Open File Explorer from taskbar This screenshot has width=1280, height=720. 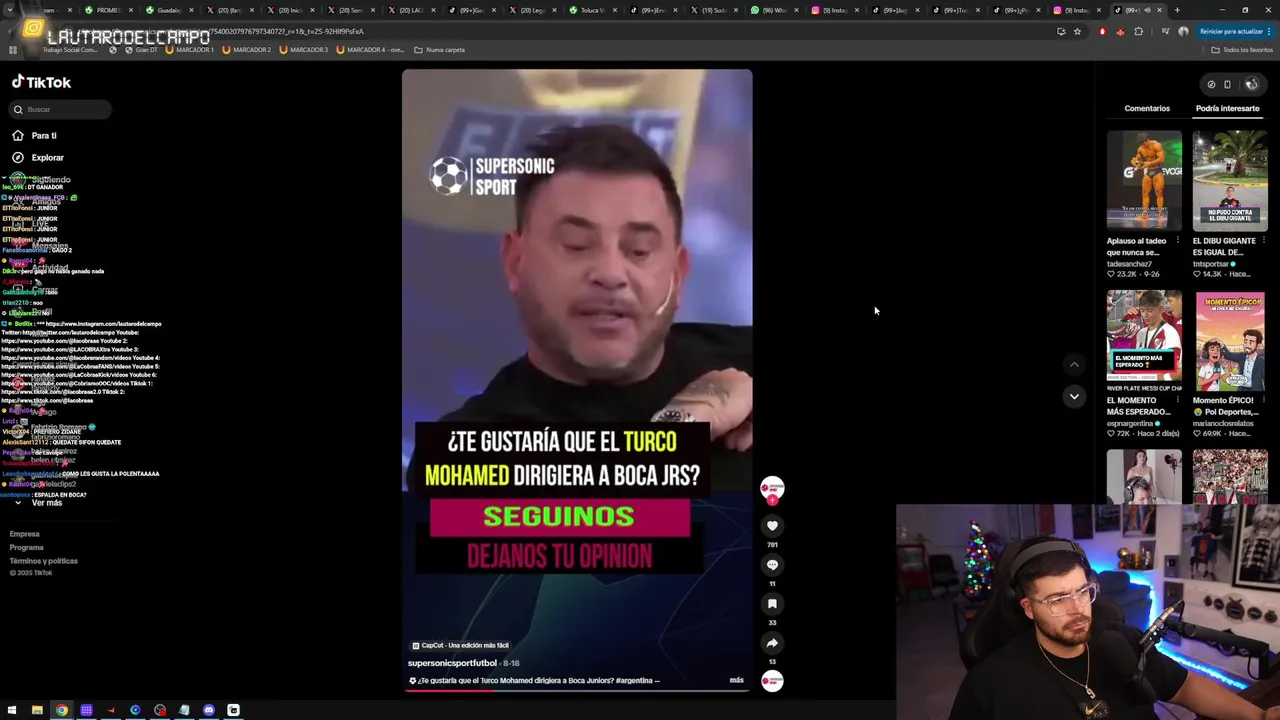[37, 710]
